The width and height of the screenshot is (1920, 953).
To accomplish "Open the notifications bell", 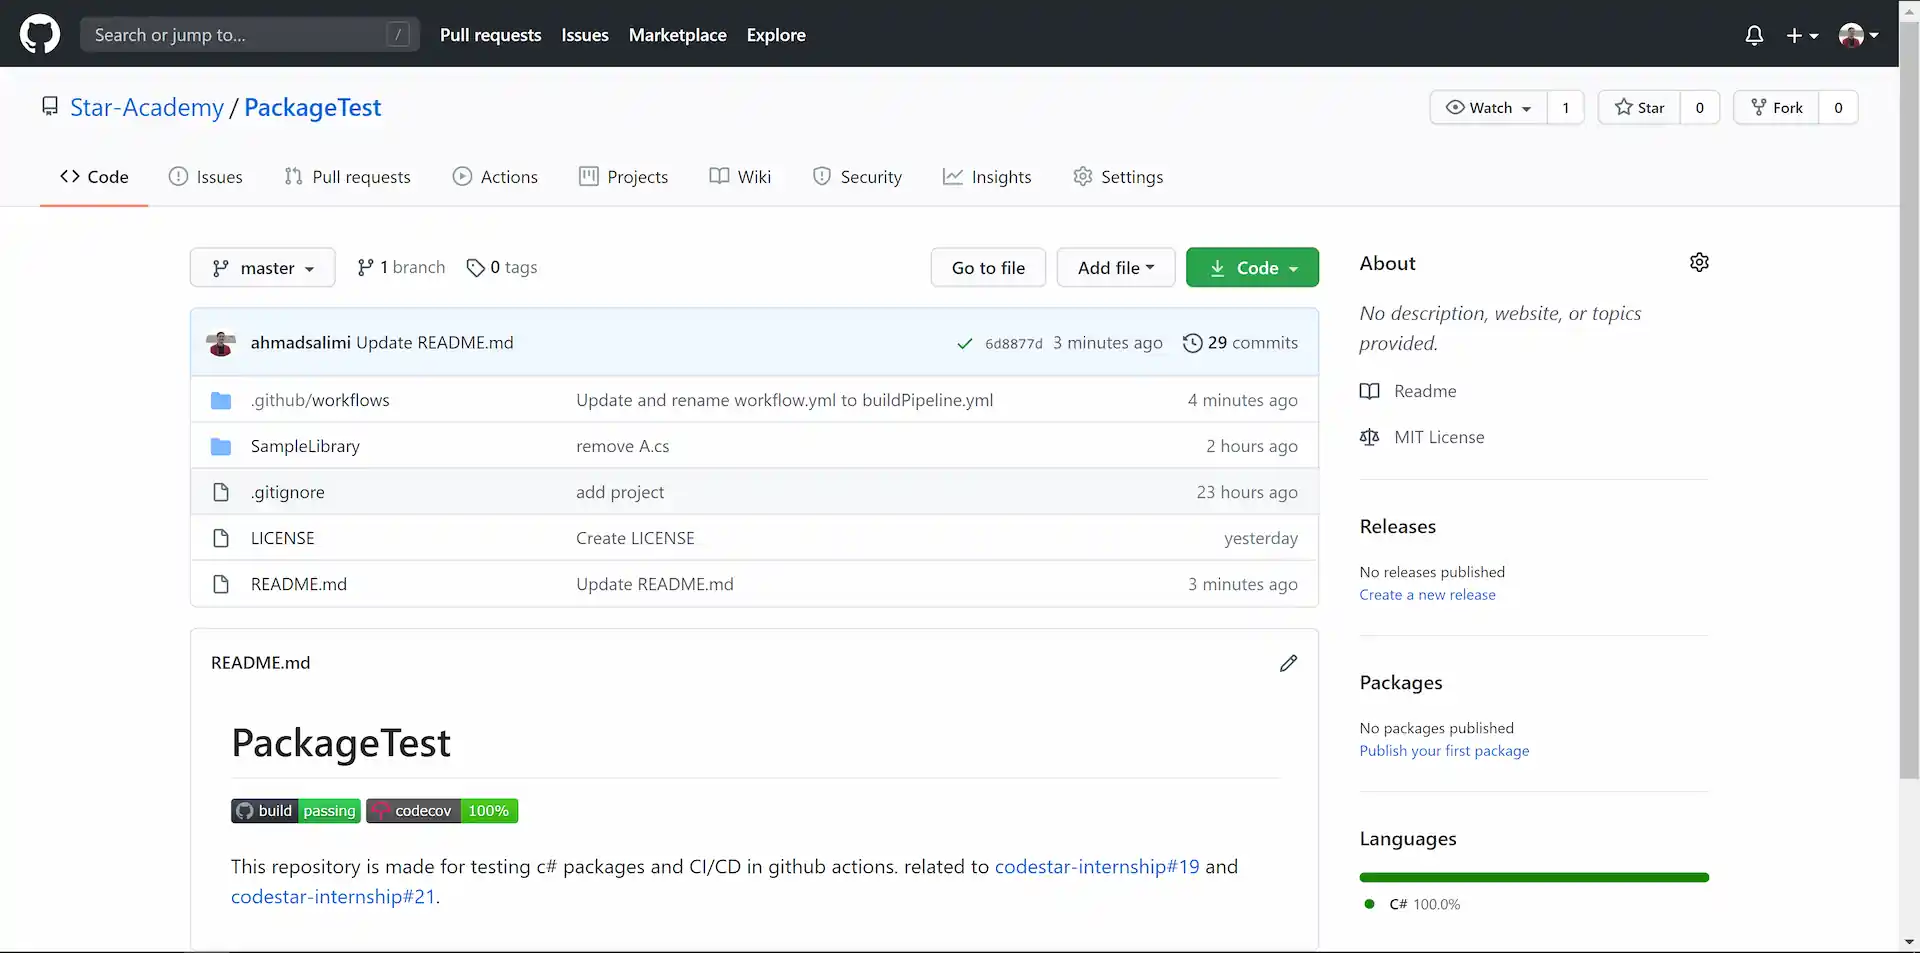I will pyautogui.click(x=1754, y=35).
